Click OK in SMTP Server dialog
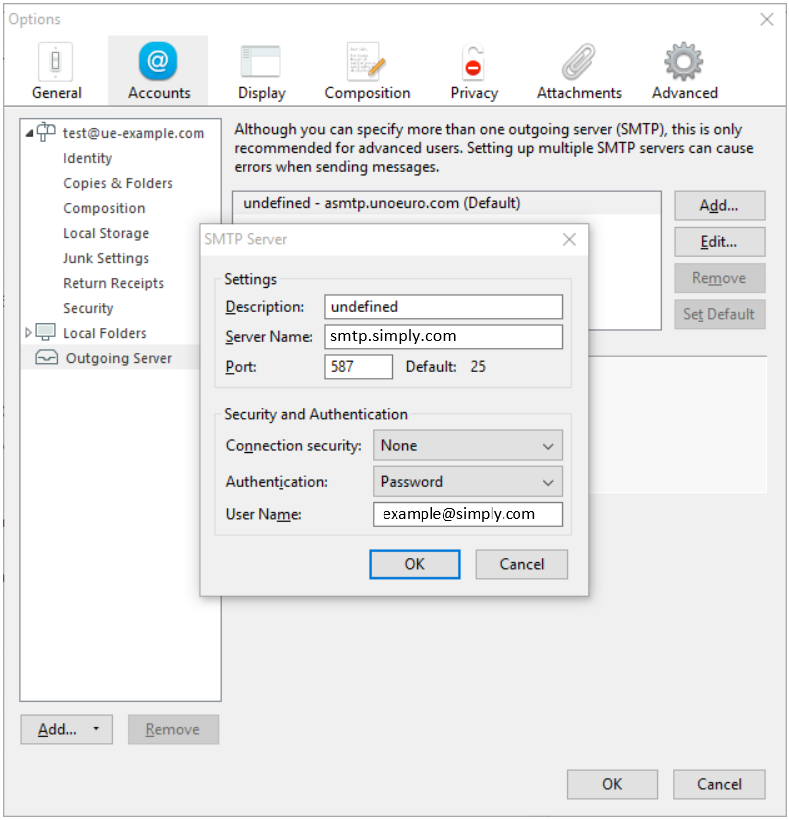The height and width of the screenshot is (820, 789). pos(414,564)
